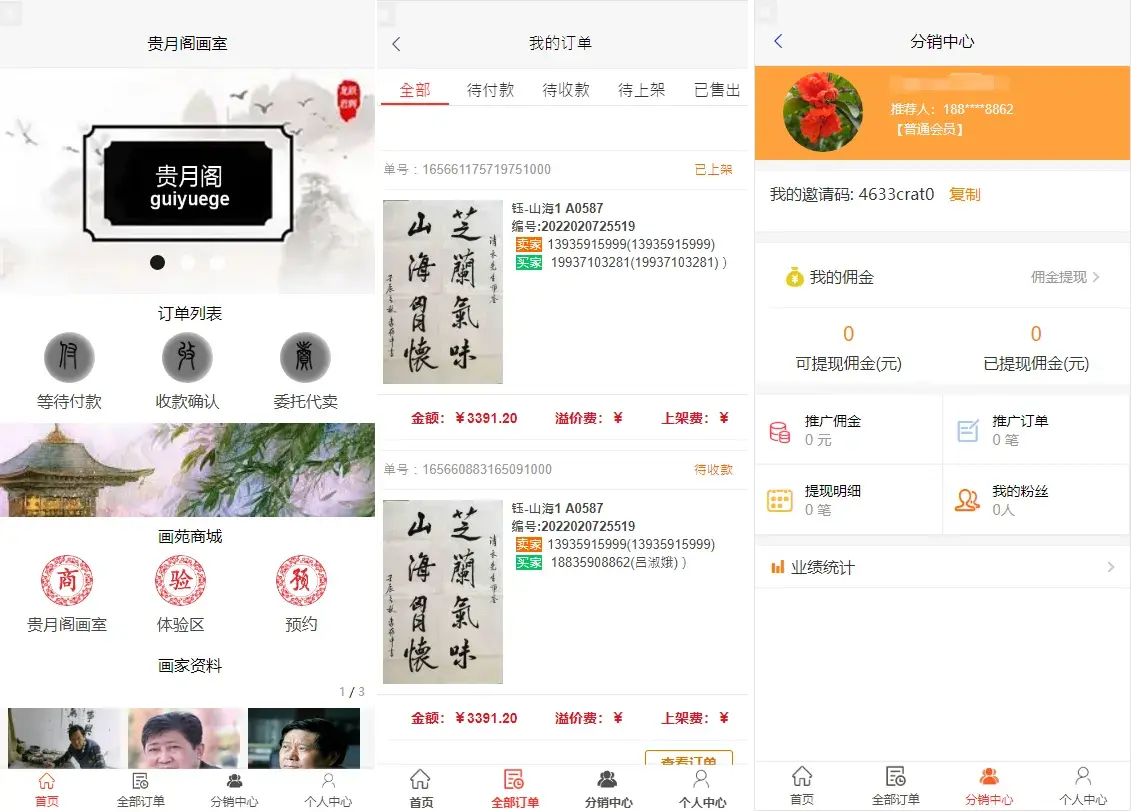Go back from 我的订单 page
Viewport: 1131px width, 812px height.
(x=396, y=44)
